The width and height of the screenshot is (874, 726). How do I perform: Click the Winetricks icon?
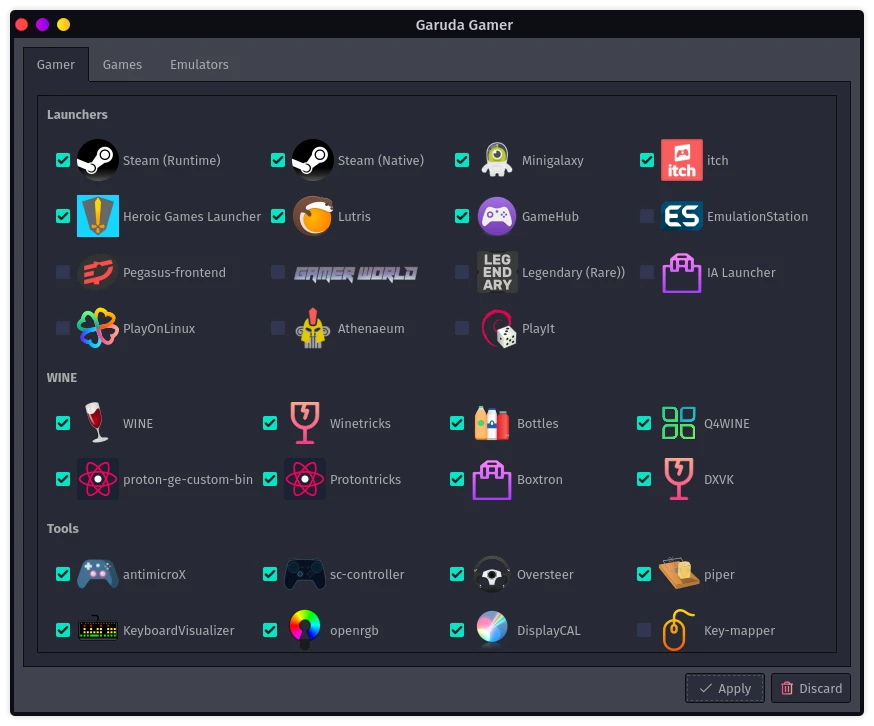[304, 423]
